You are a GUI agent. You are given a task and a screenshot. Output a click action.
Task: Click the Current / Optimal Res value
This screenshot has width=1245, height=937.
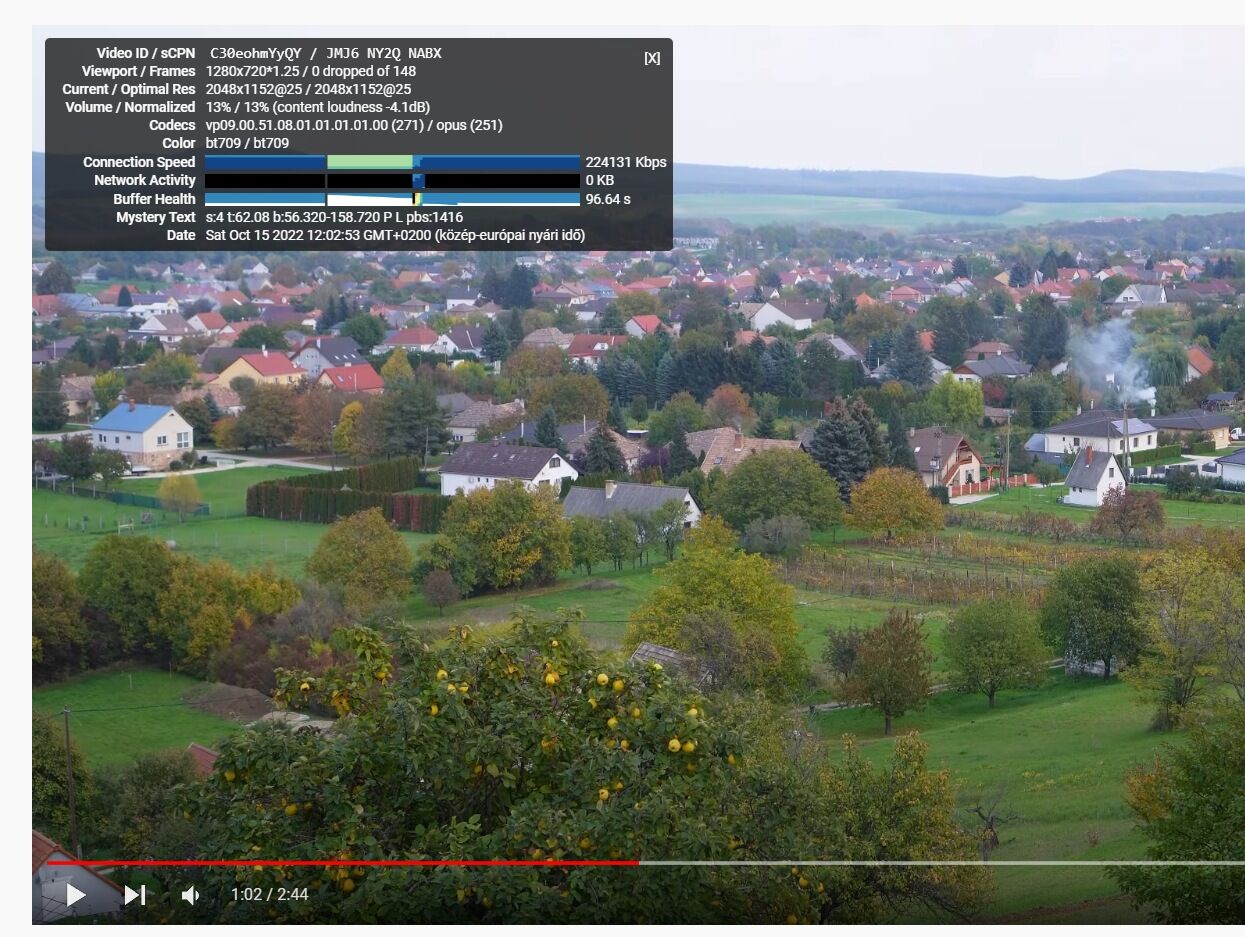(308, 89)
